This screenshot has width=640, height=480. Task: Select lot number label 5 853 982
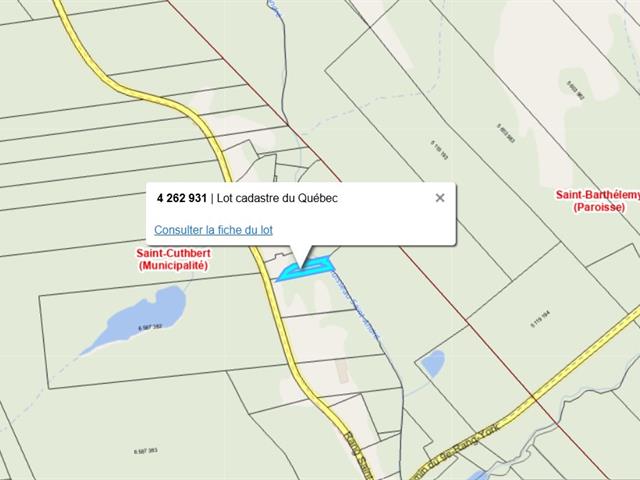[x=576, y=90]
